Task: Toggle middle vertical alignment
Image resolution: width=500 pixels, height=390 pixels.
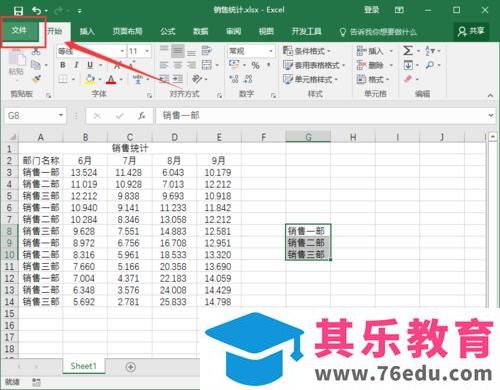Action: coord(178,51)
